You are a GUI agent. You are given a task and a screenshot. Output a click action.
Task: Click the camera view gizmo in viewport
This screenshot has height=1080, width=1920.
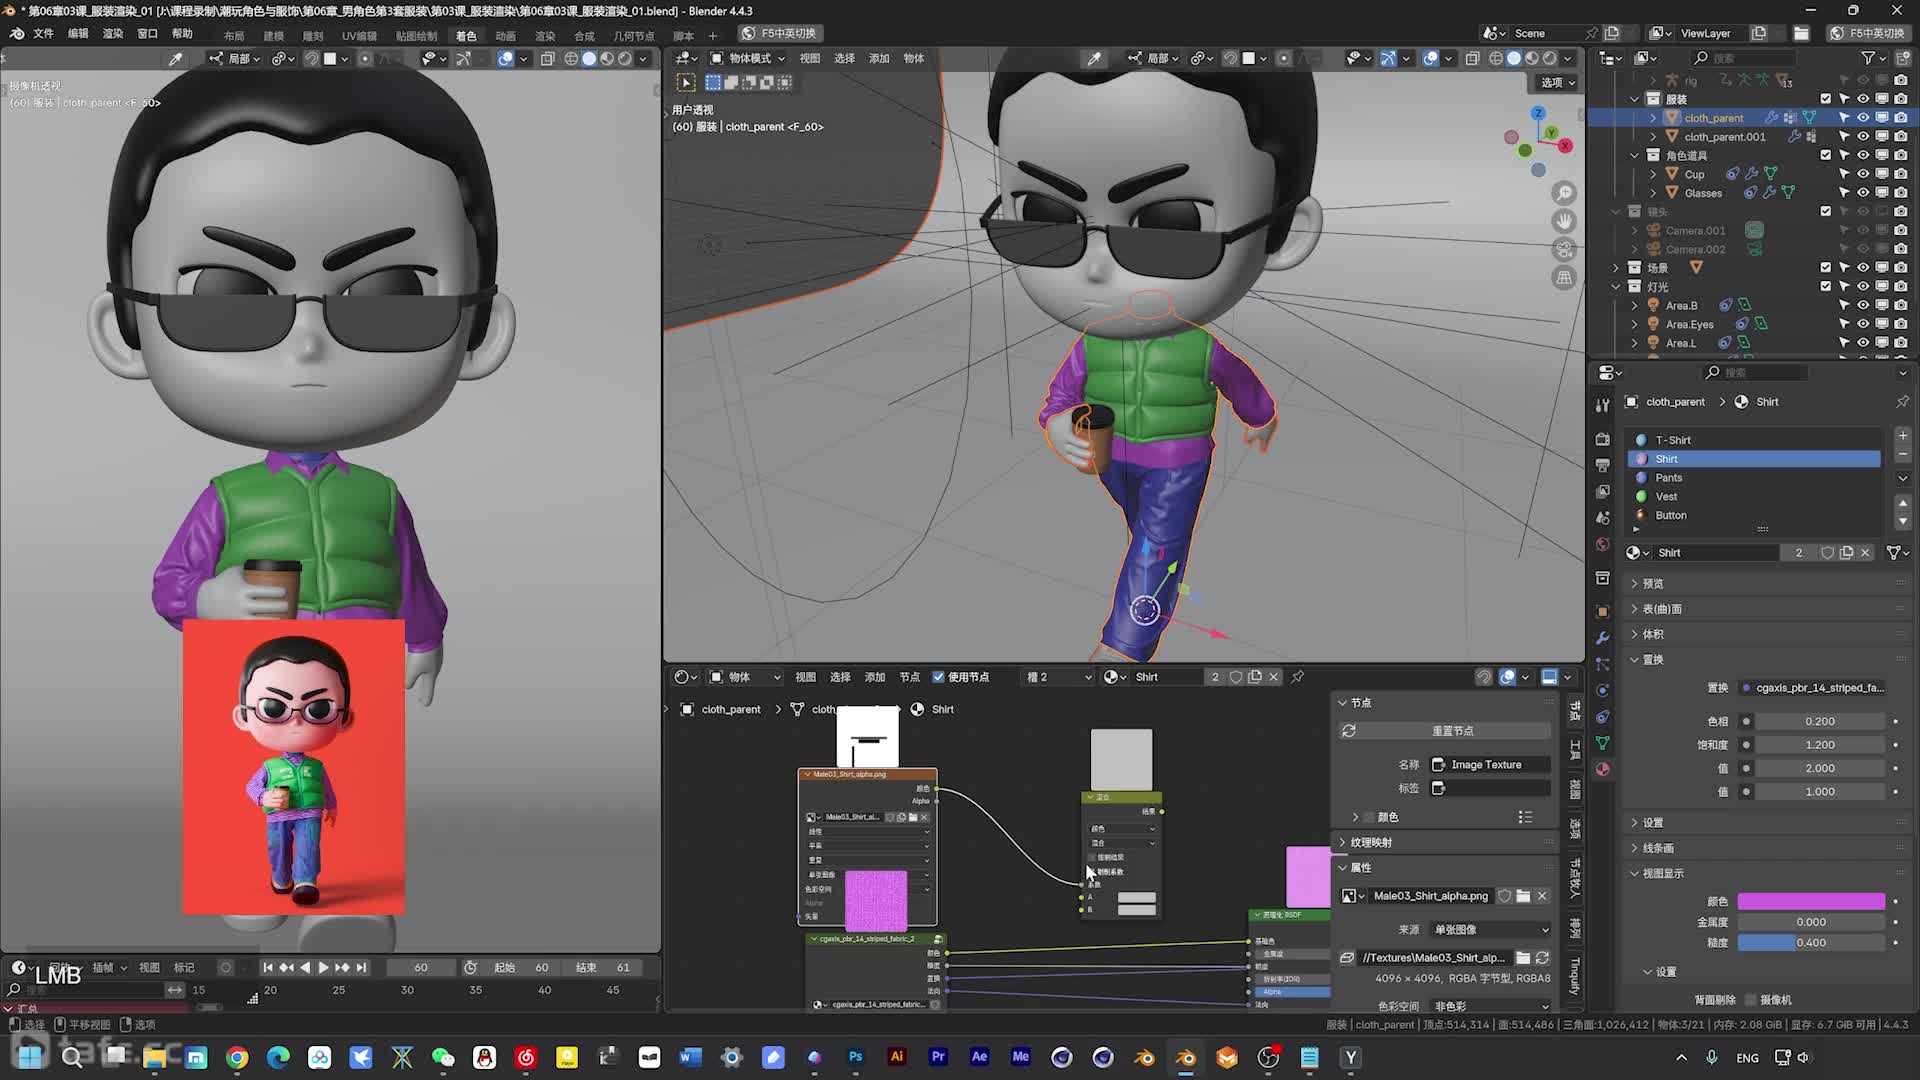click(x=1564, y=250)
